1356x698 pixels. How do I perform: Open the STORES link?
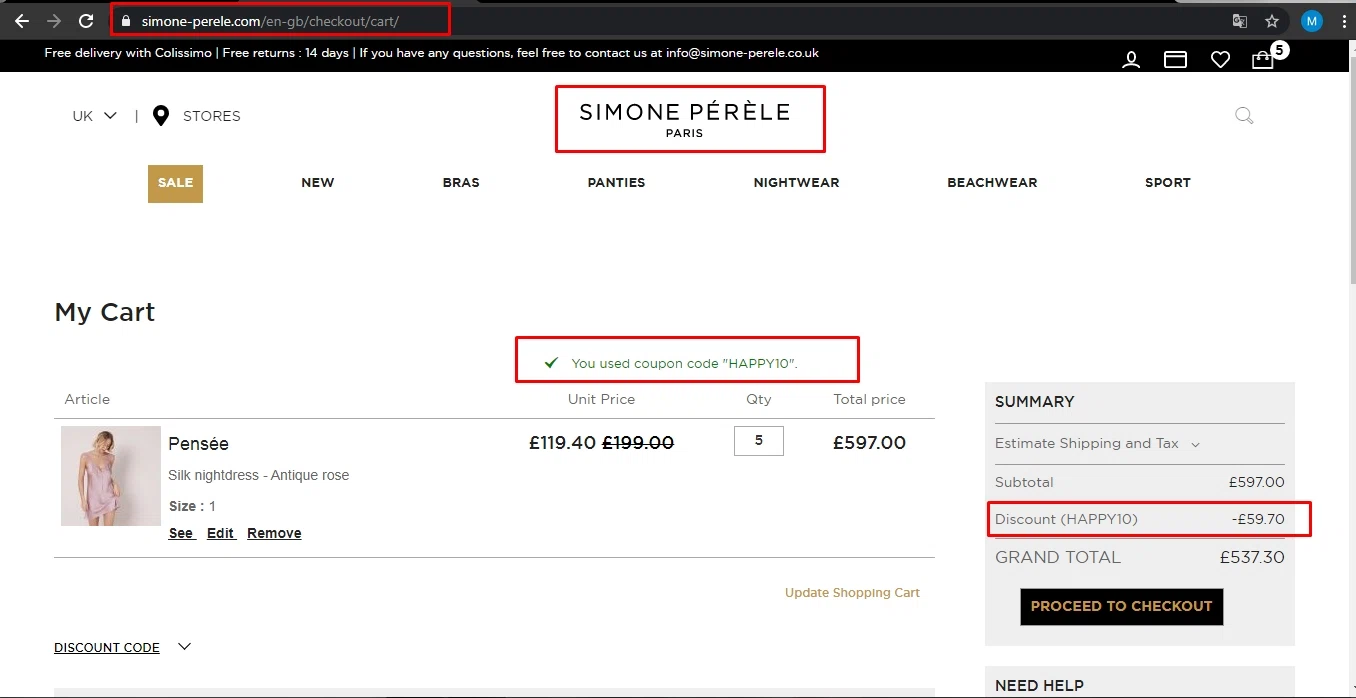tap(211, 116)
